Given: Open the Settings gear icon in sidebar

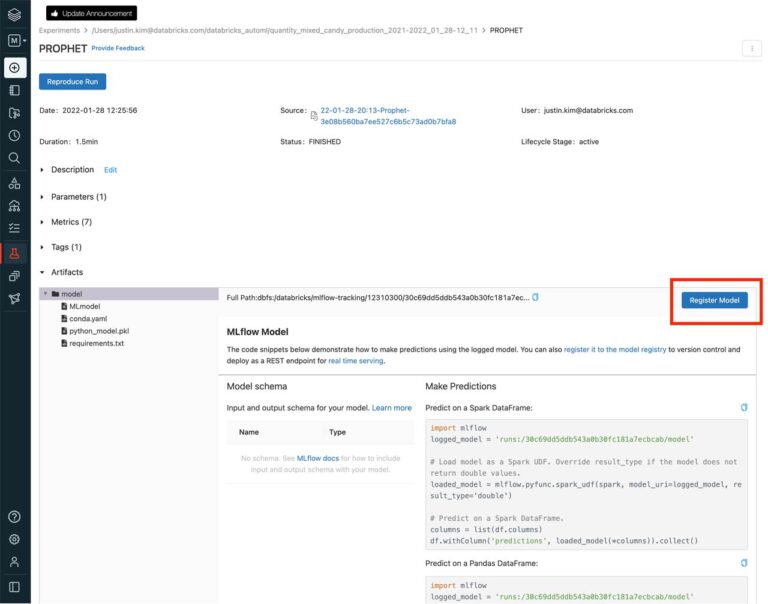Looking at the screenshot, I should coord(15,540).
